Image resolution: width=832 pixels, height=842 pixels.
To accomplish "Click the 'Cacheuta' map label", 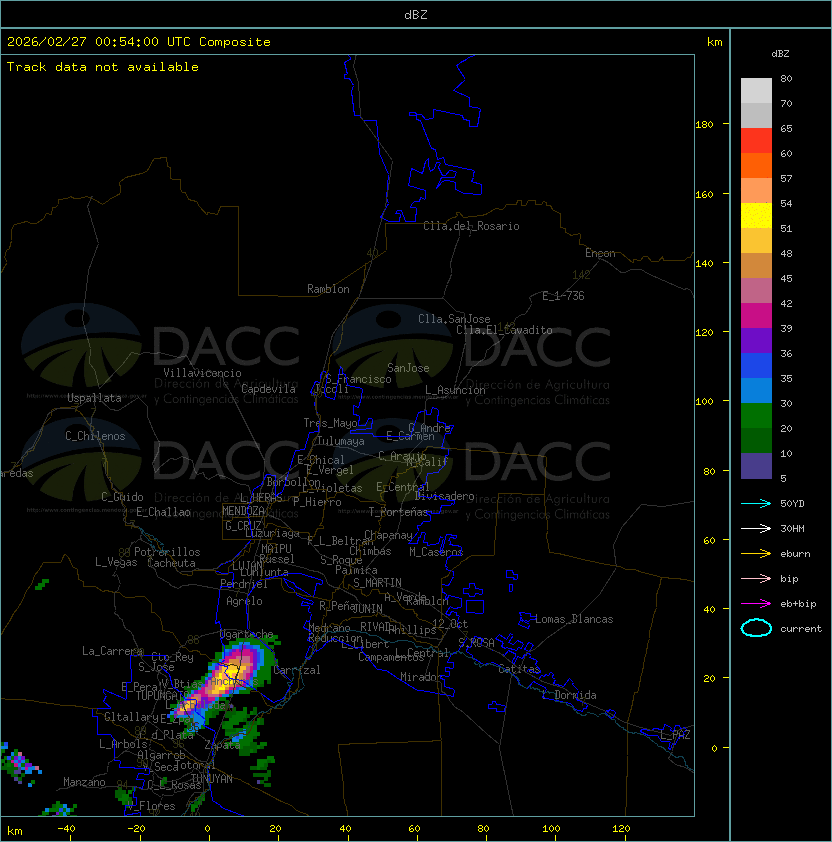I will tap(171, 563).
